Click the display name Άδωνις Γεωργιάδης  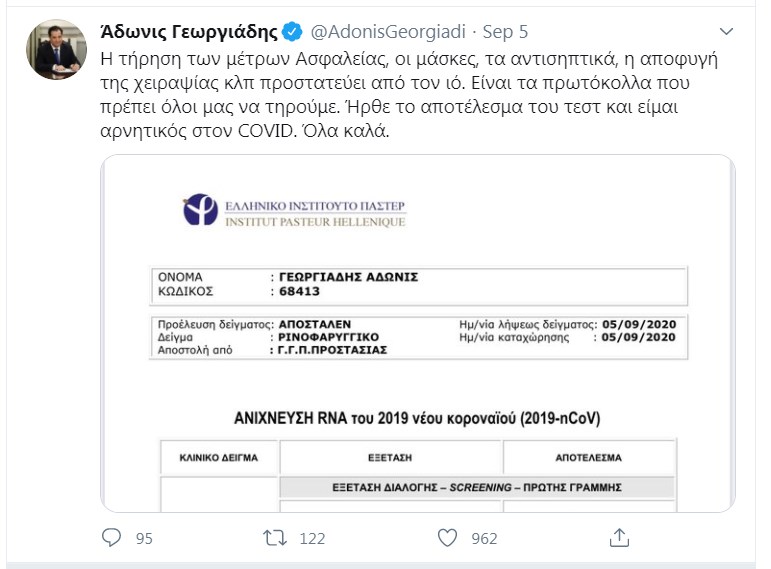pos(189,32)
